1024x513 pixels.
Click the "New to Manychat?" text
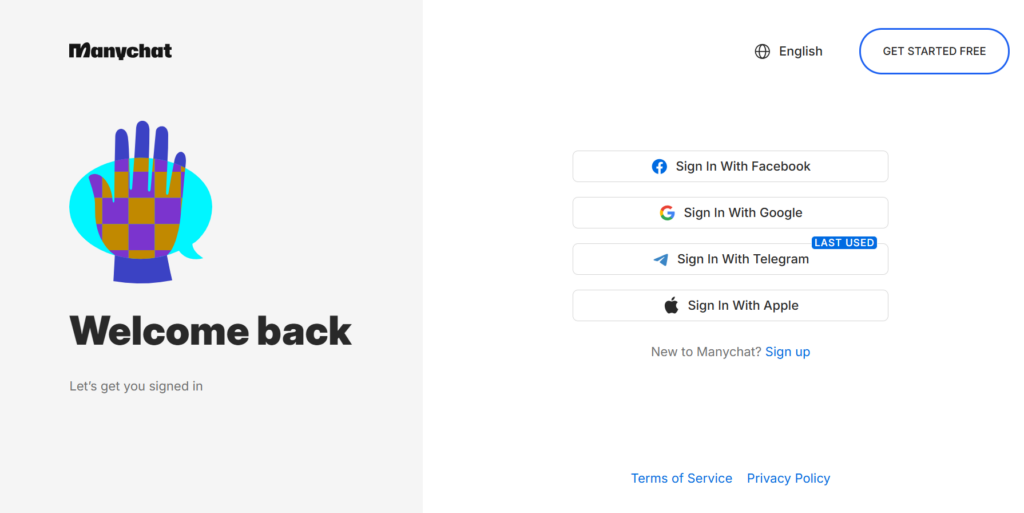(x=706, y=352)
